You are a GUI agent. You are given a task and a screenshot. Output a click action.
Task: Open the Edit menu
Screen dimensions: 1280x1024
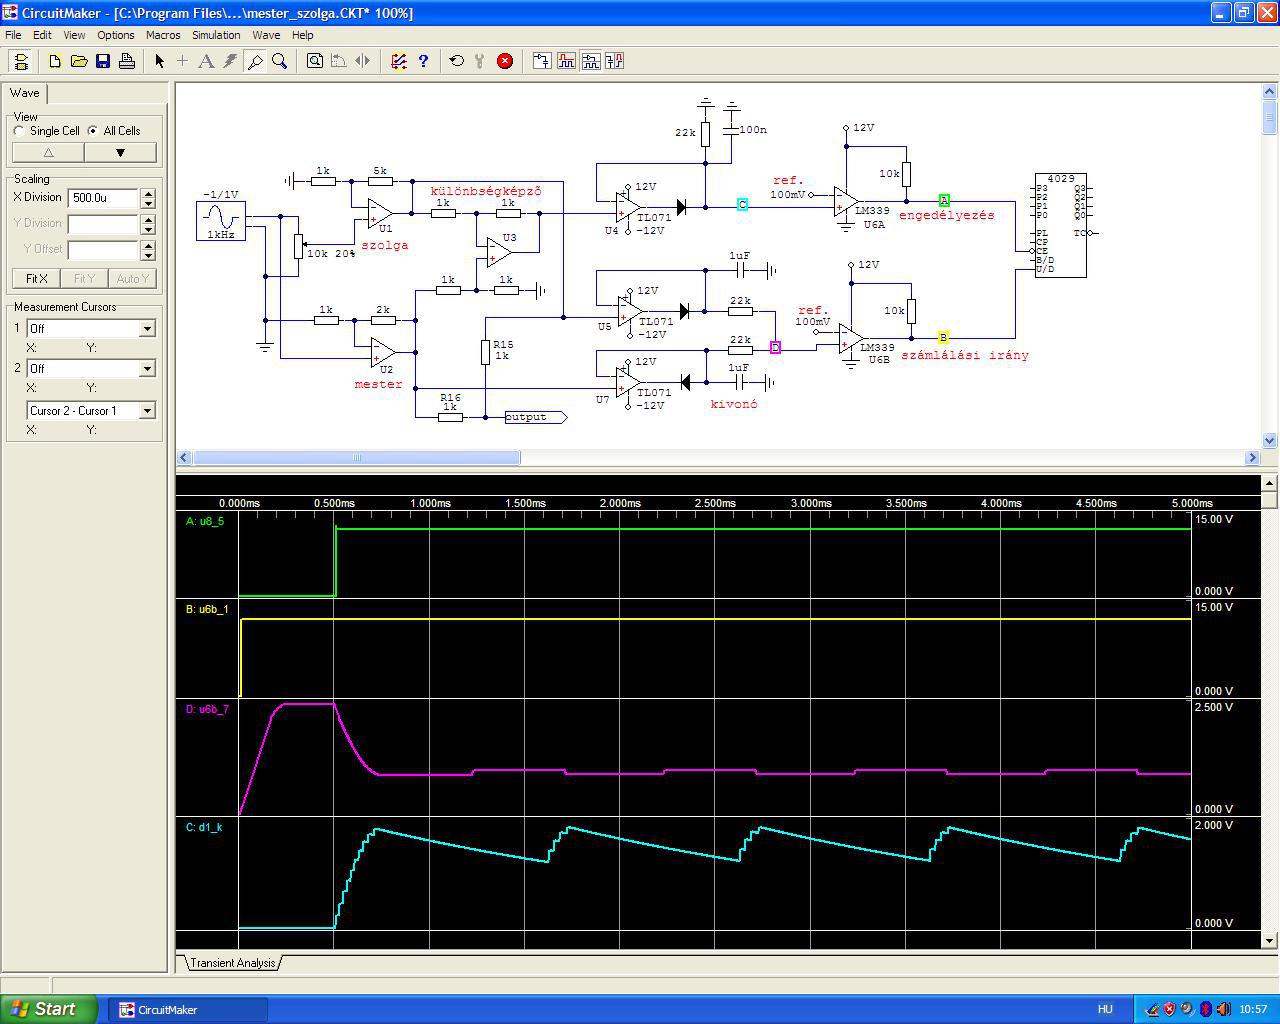click(42, 35)
